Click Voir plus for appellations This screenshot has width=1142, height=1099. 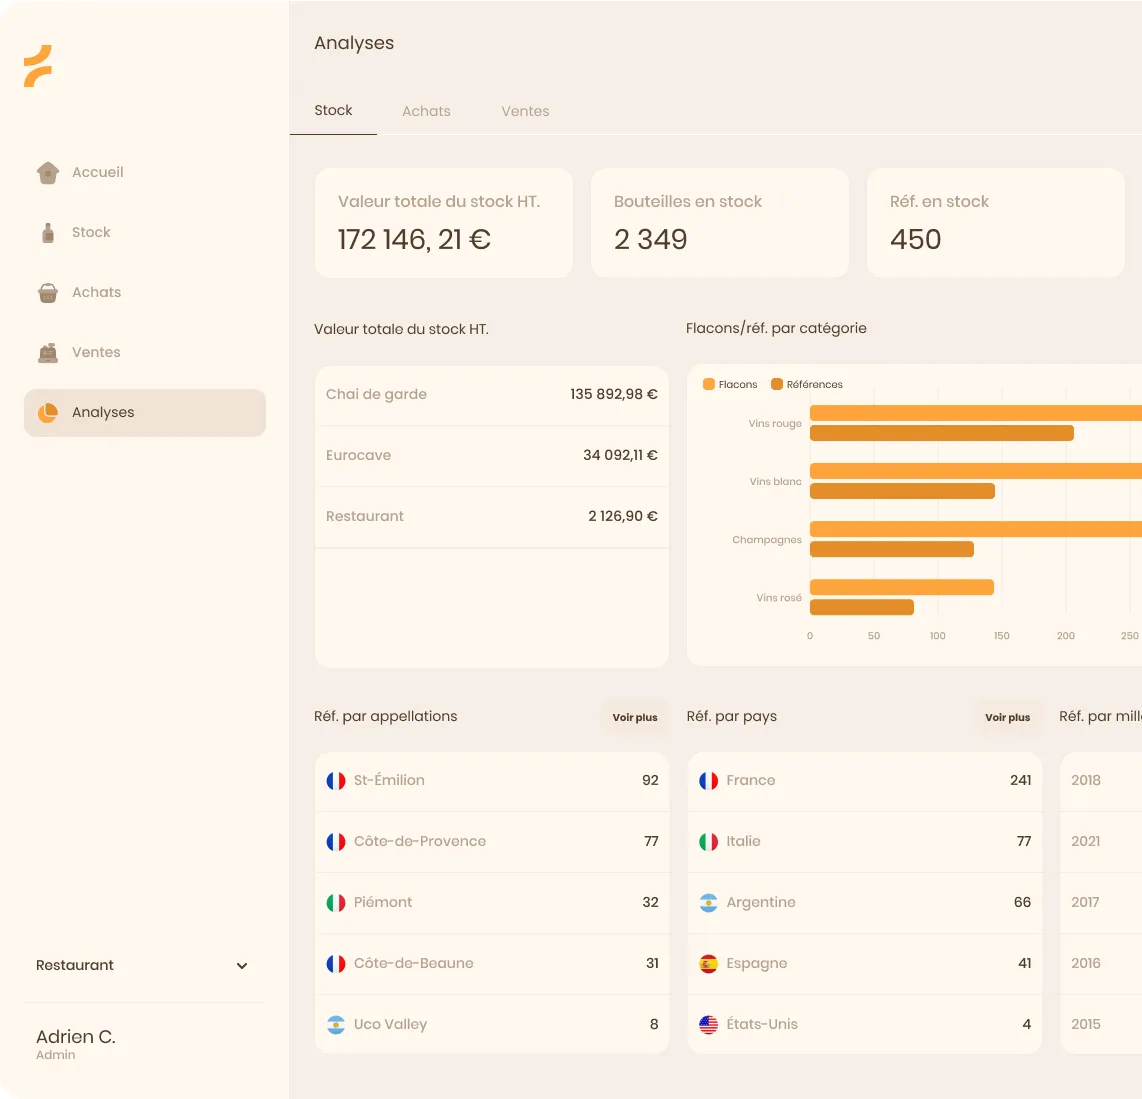coord(634,717)
